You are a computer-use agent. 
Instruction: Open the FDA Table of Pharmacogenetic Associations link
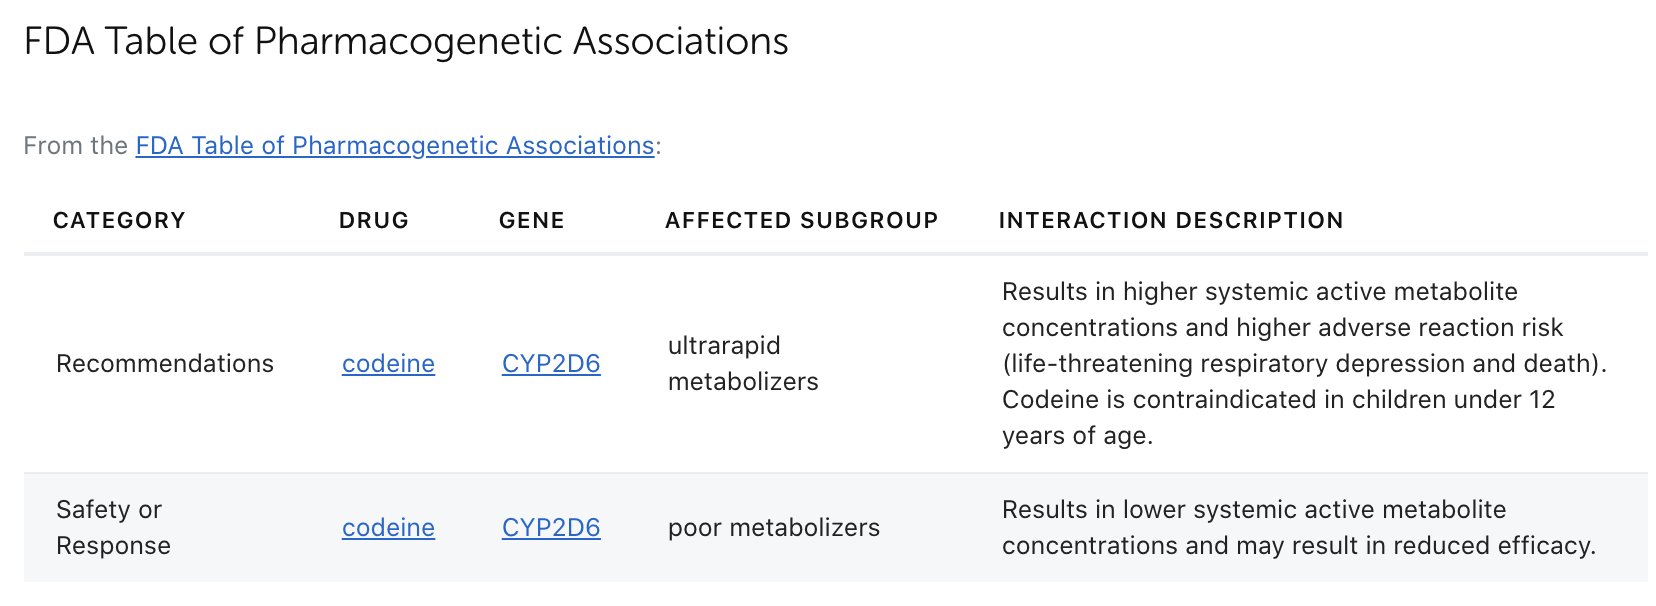click(x=394, y=145)
